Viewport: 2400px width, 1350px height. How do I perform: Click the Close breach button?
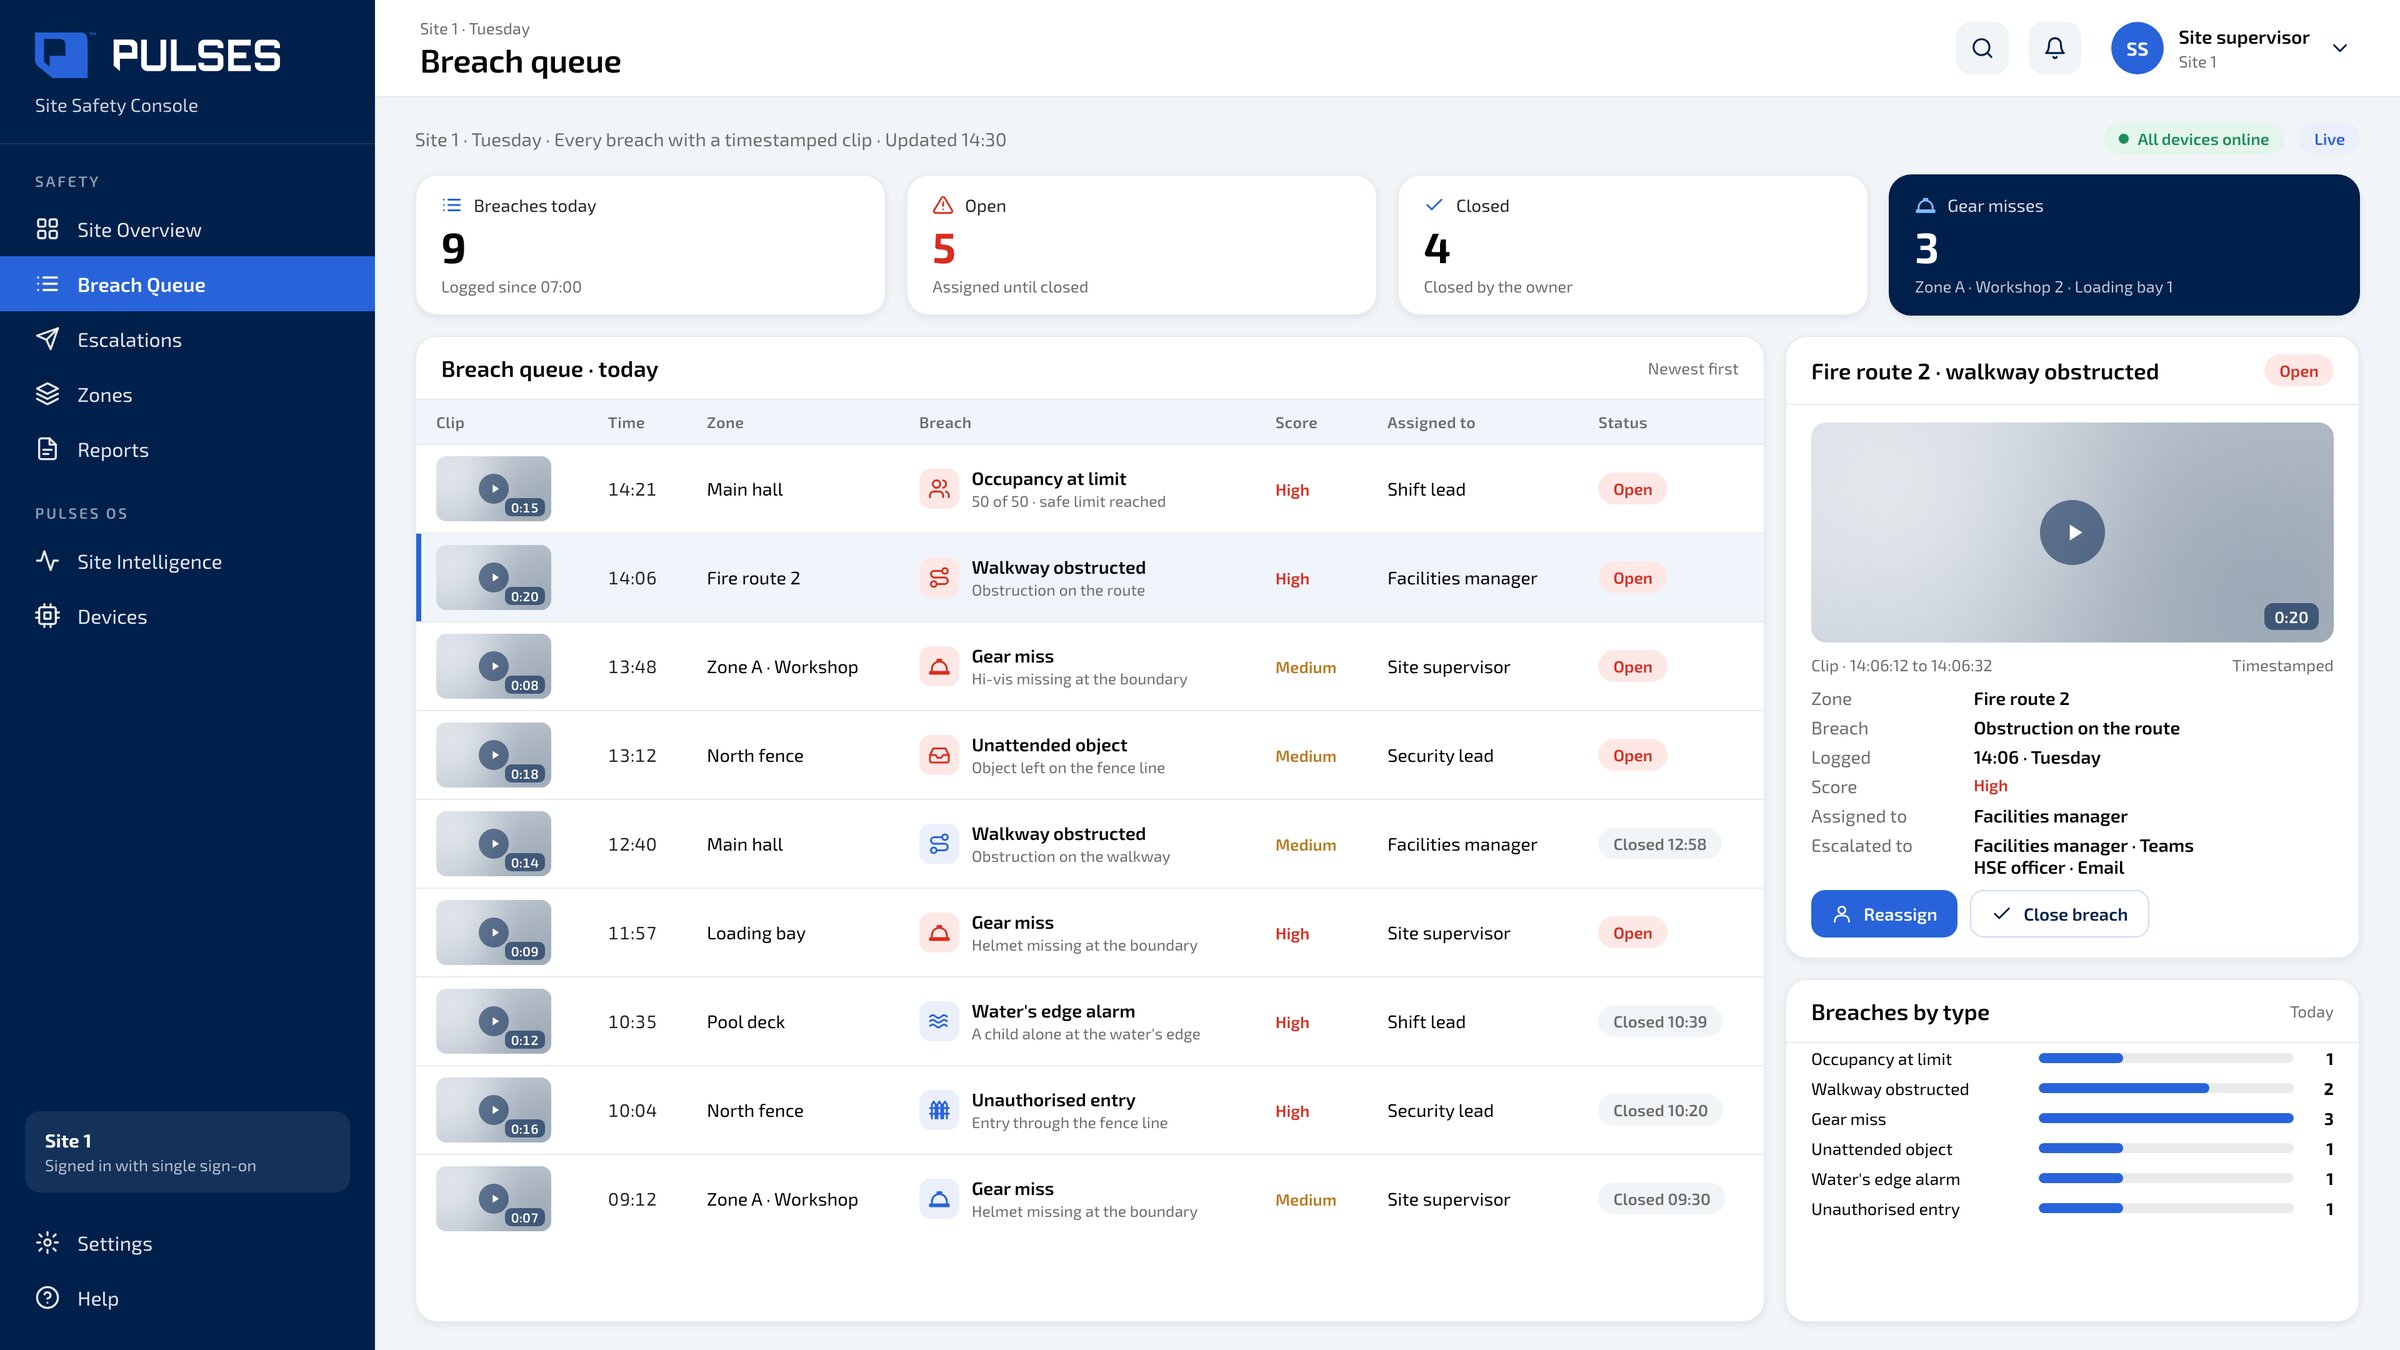(x=2059, y=914)
